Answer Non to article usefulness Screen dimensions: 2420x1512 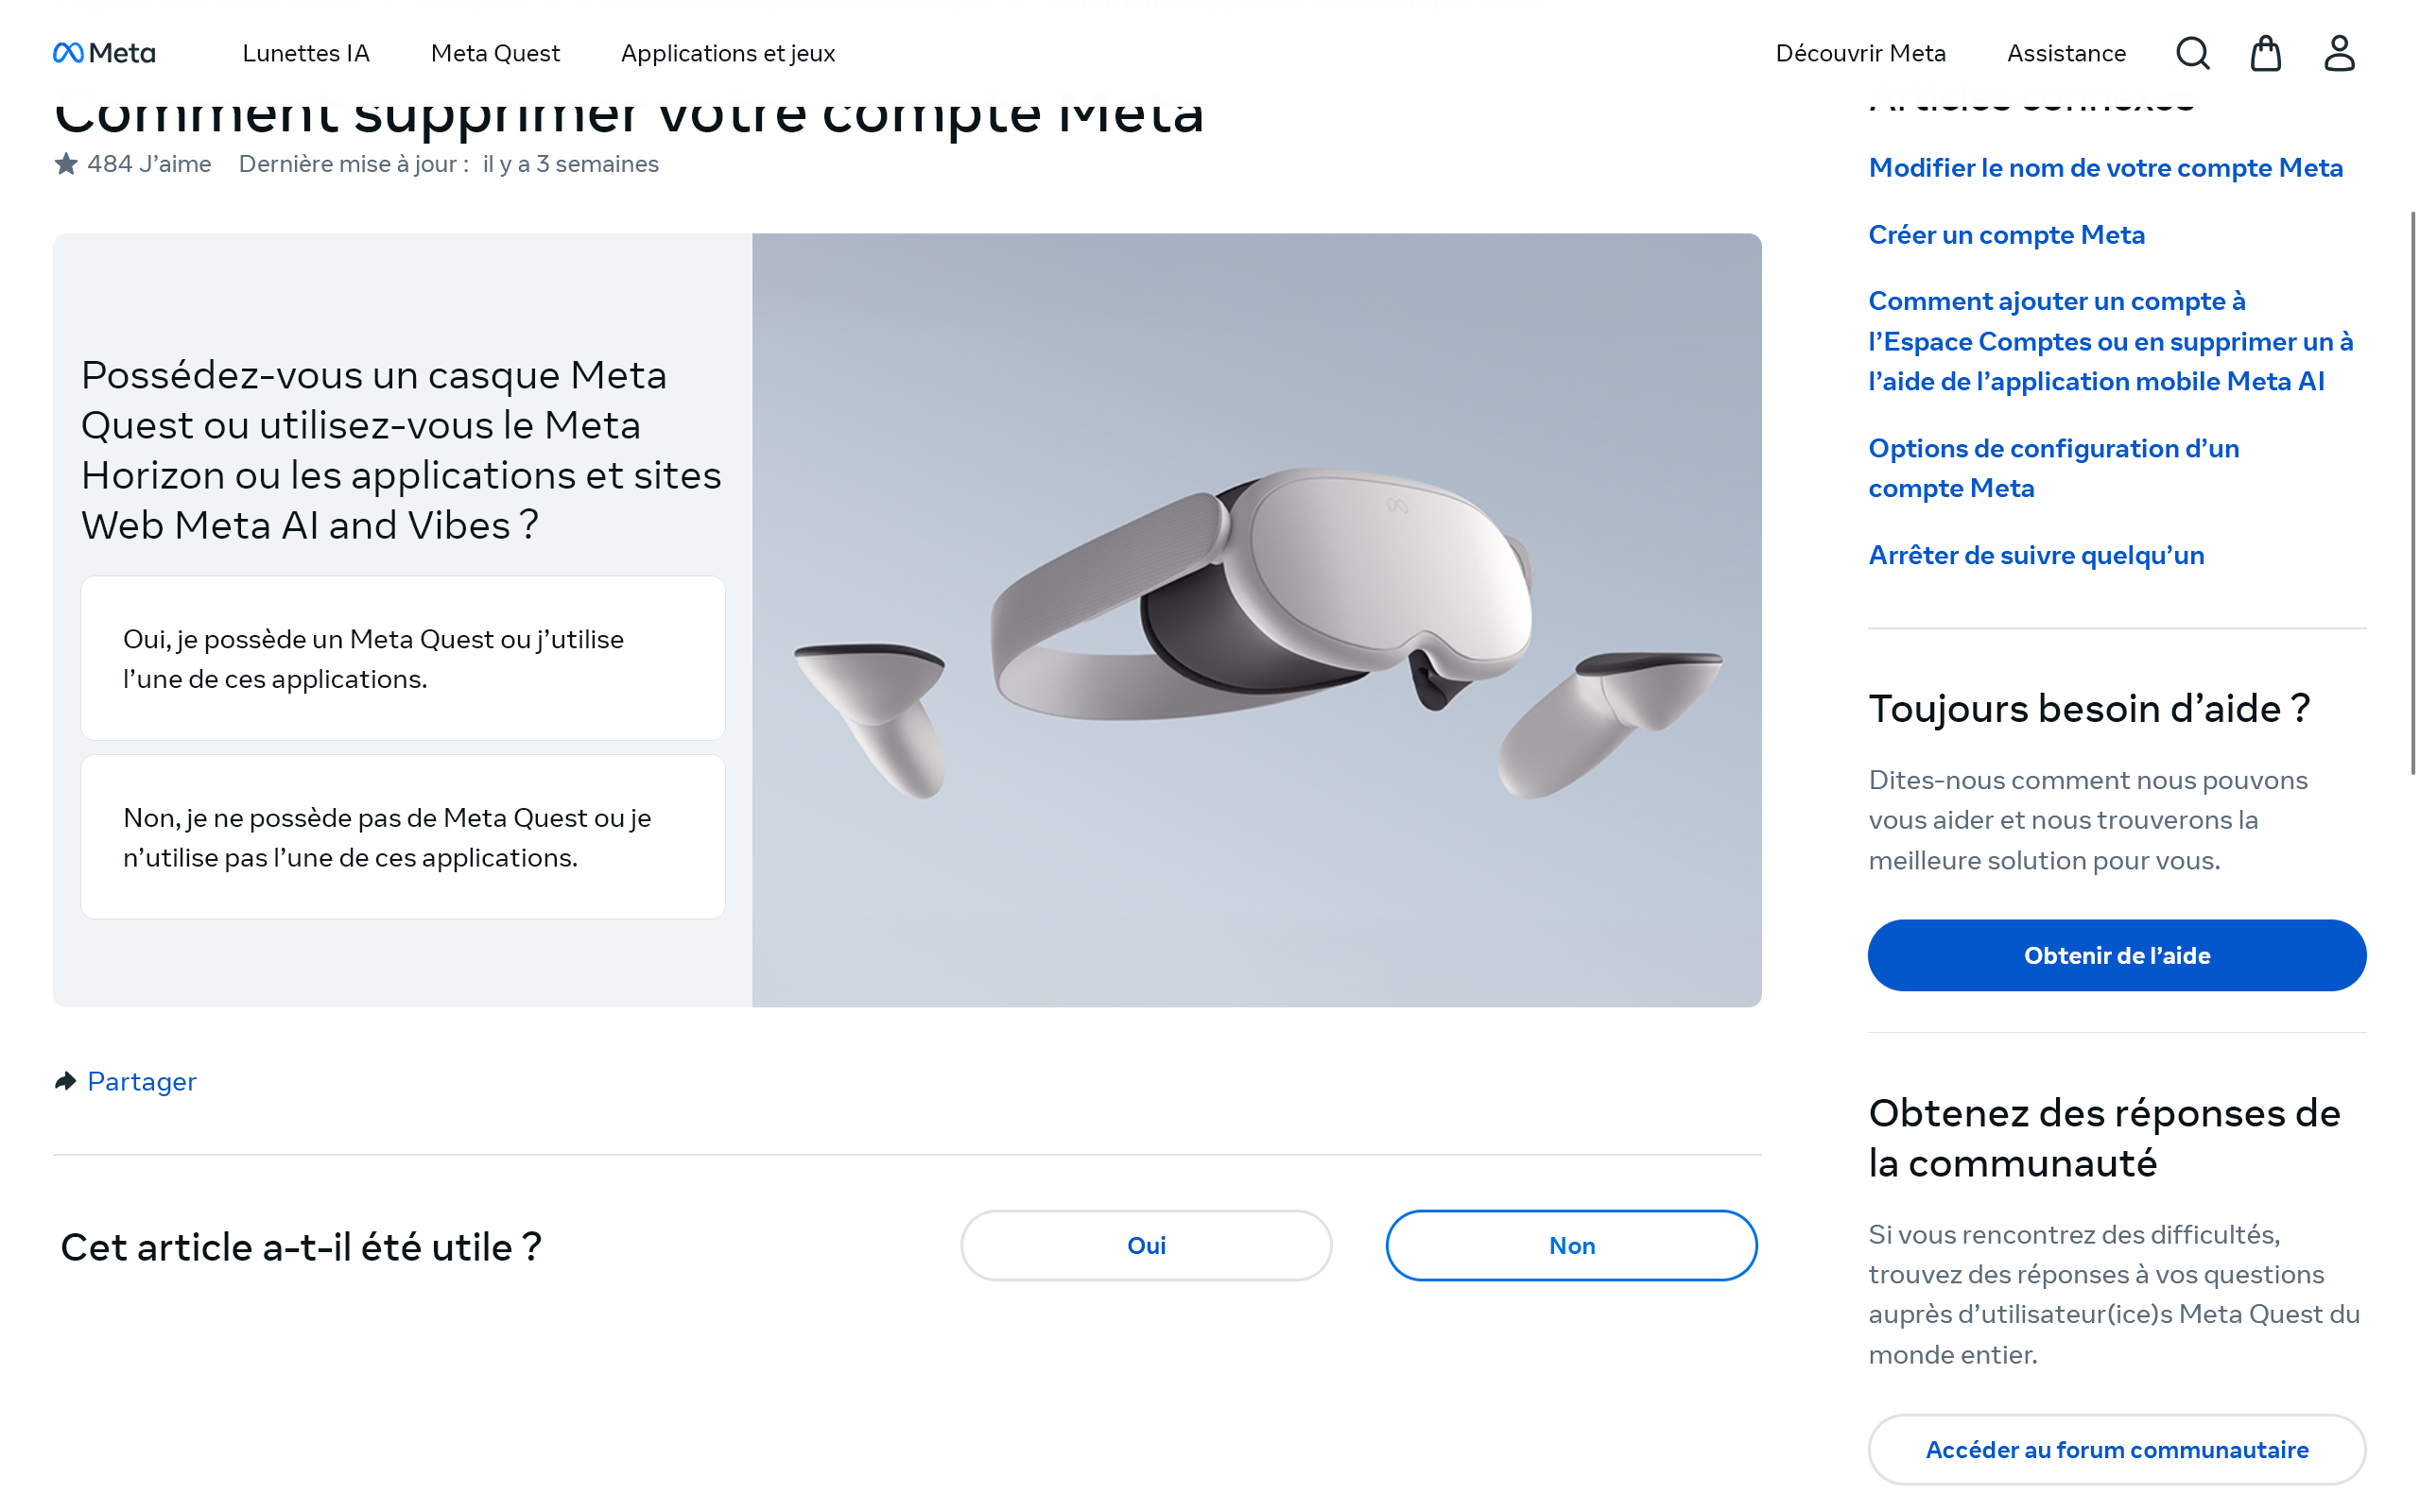[x=1570, y=1245]
